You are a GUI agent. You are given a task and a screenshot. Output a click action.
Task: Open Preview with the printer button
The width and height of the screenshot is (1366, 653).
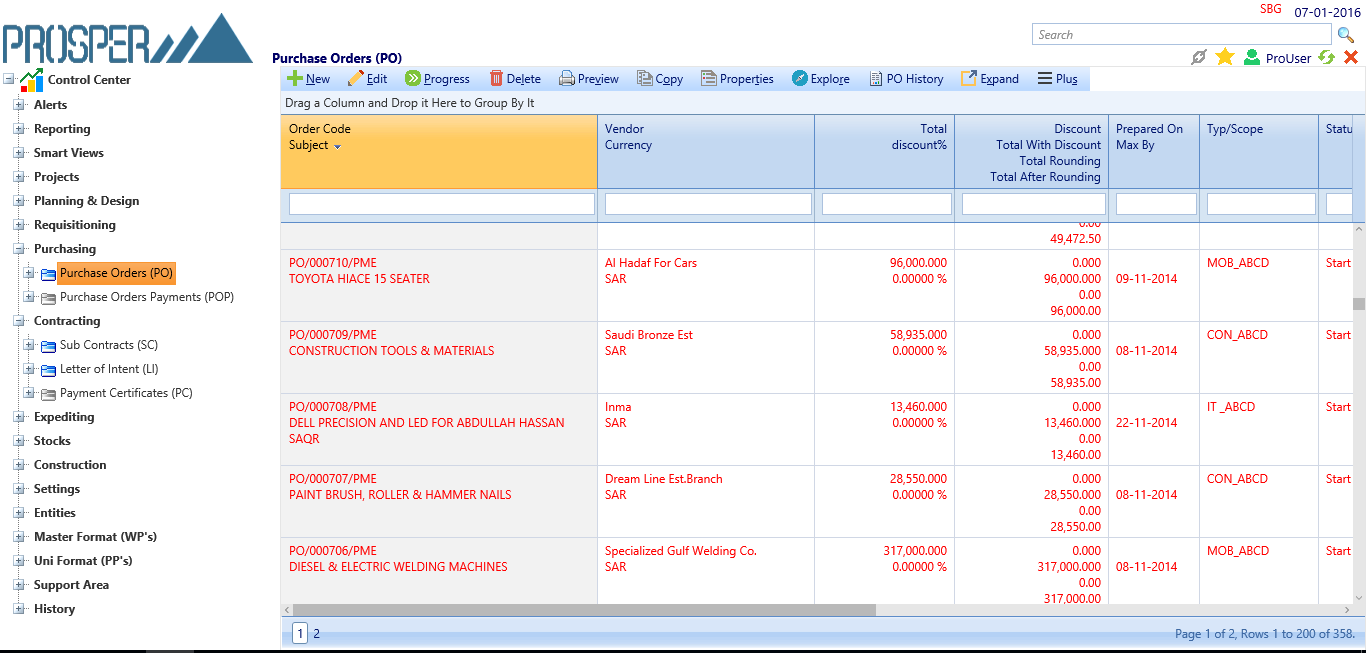click(x=589, y=79)
